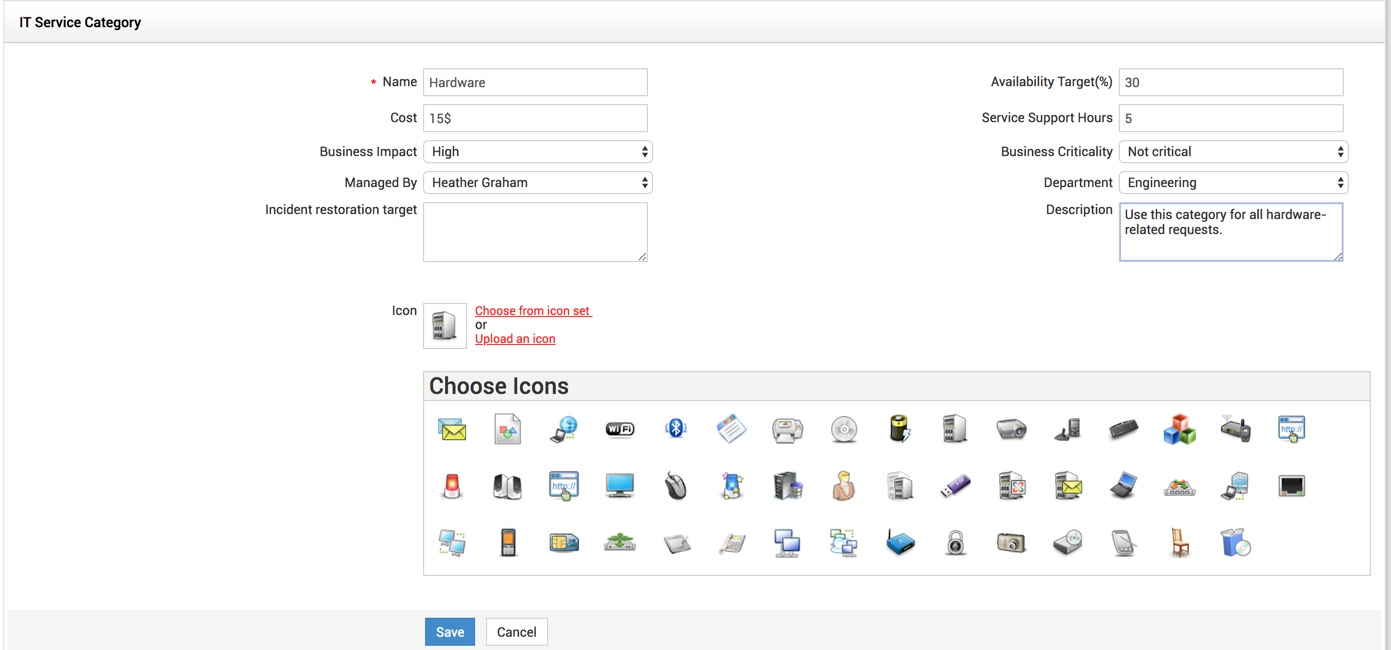This screenshot has height=650, width=1391.
Task: Open the Choose from icon set link
Action: point(533,311)
